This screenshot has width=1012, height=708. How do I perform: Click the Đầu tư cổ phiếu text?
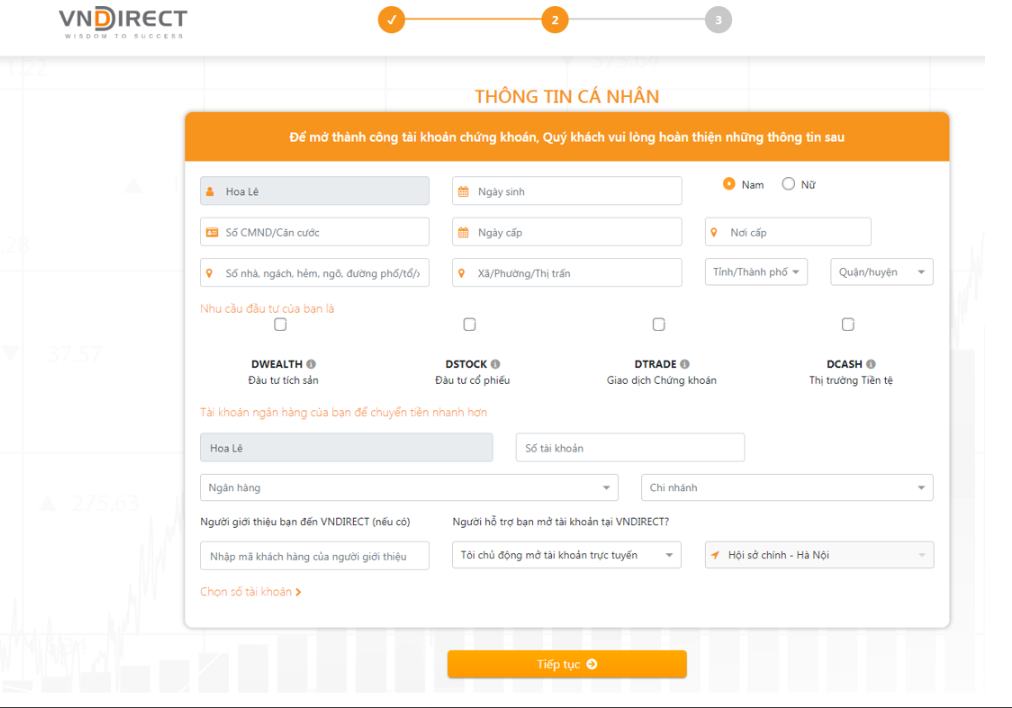click(472, 380)
